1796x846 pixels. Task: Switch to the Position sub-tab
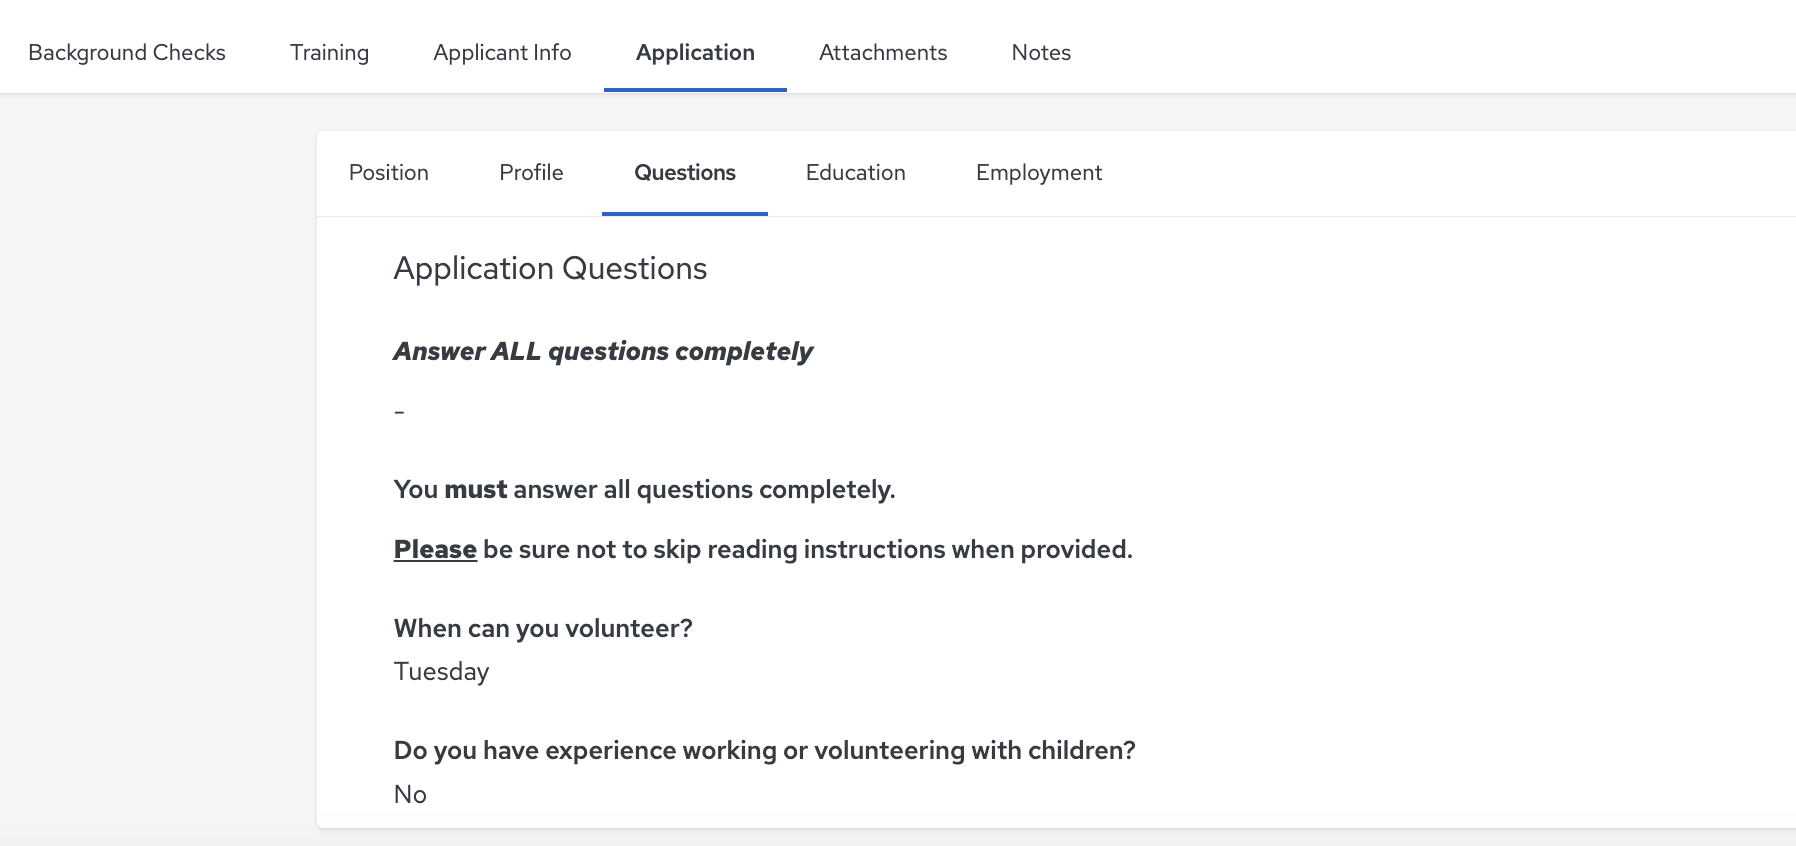coord(389,173)
